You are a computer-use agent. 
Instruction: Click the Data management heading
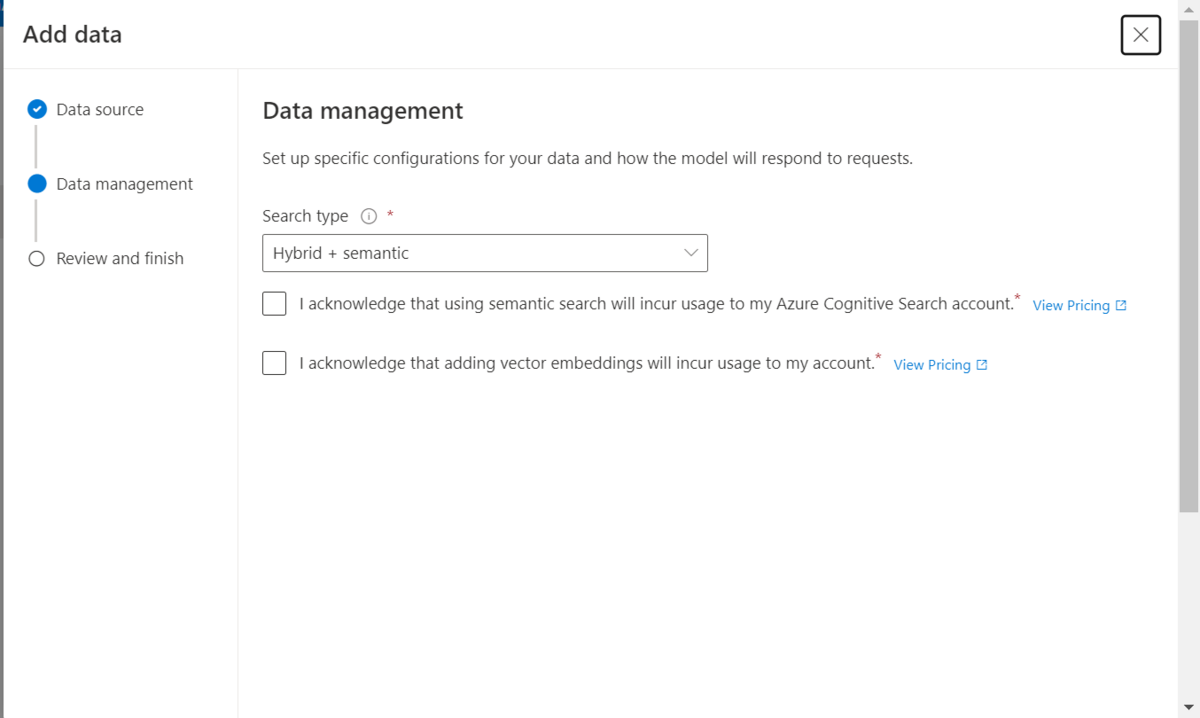[363, 111]
